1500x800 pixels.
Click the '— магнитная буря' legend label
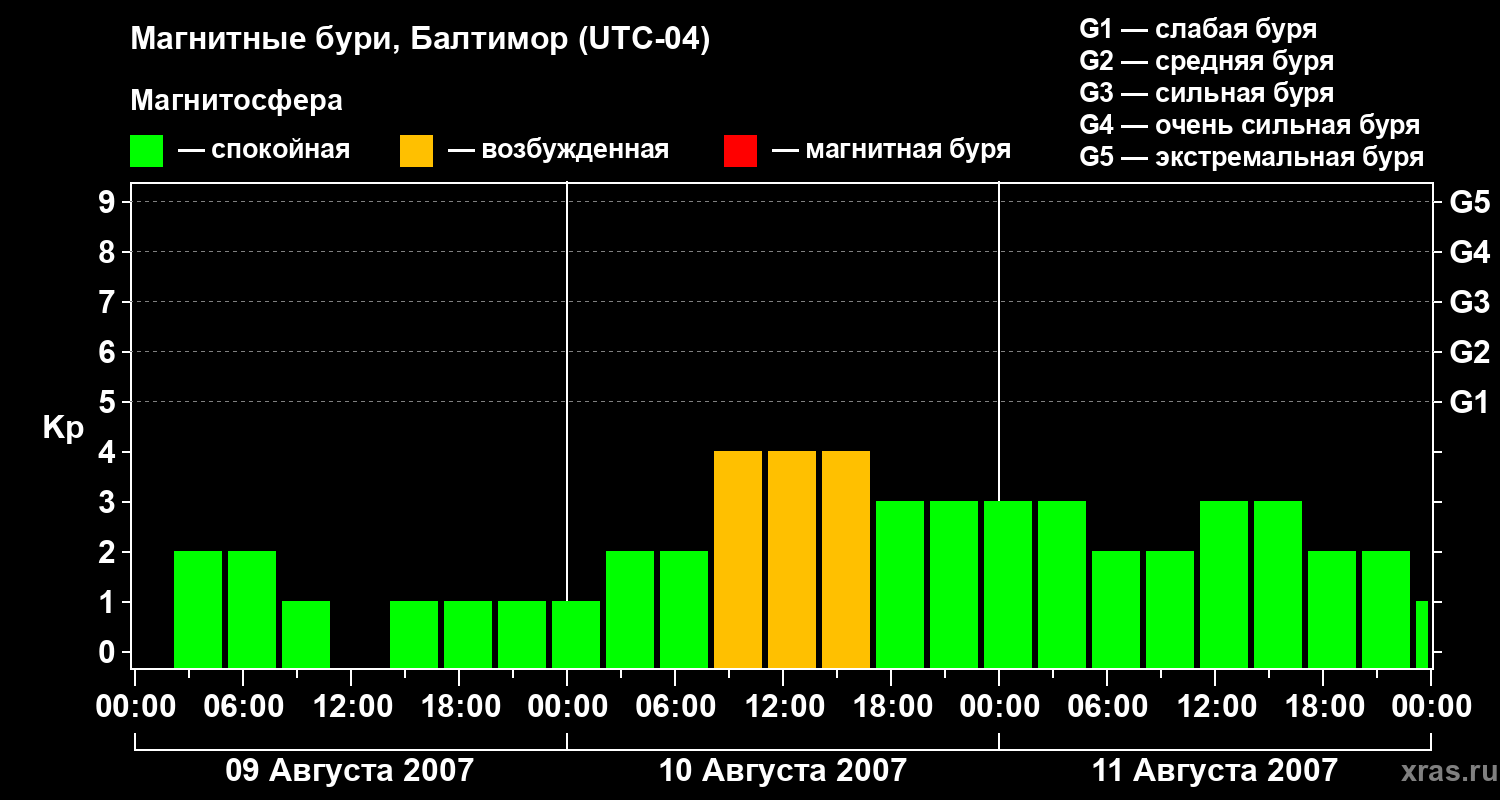click(891, 150)
